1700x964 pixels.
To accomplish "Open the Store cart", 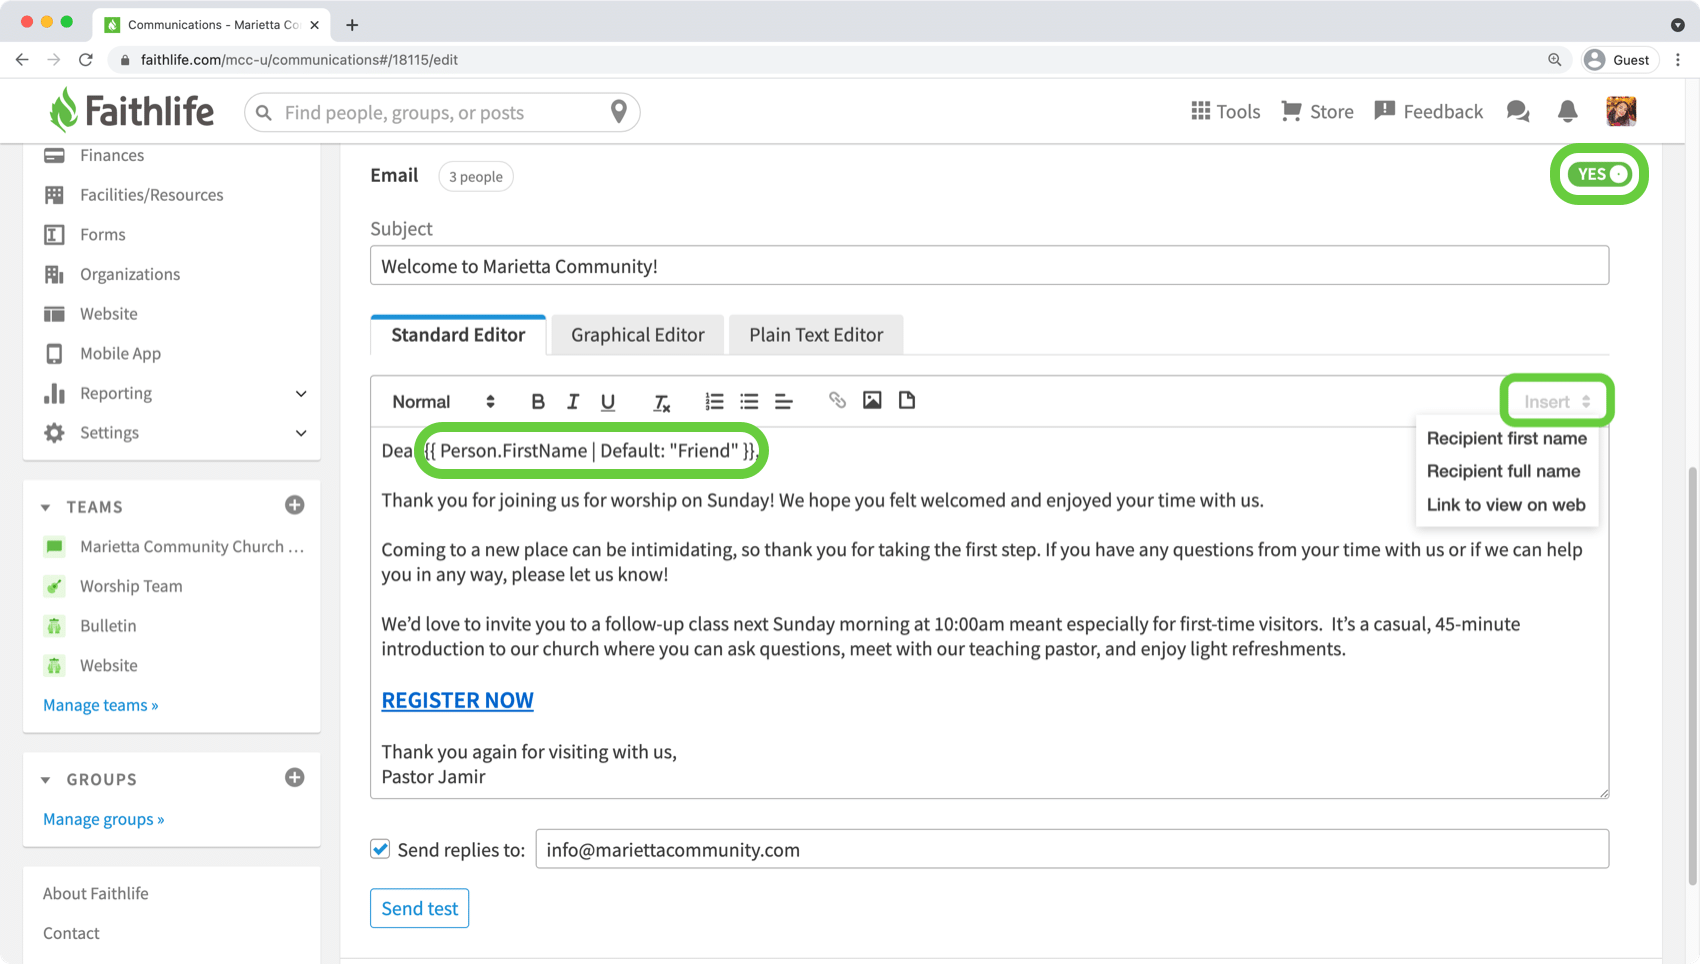I will 1317,111.
